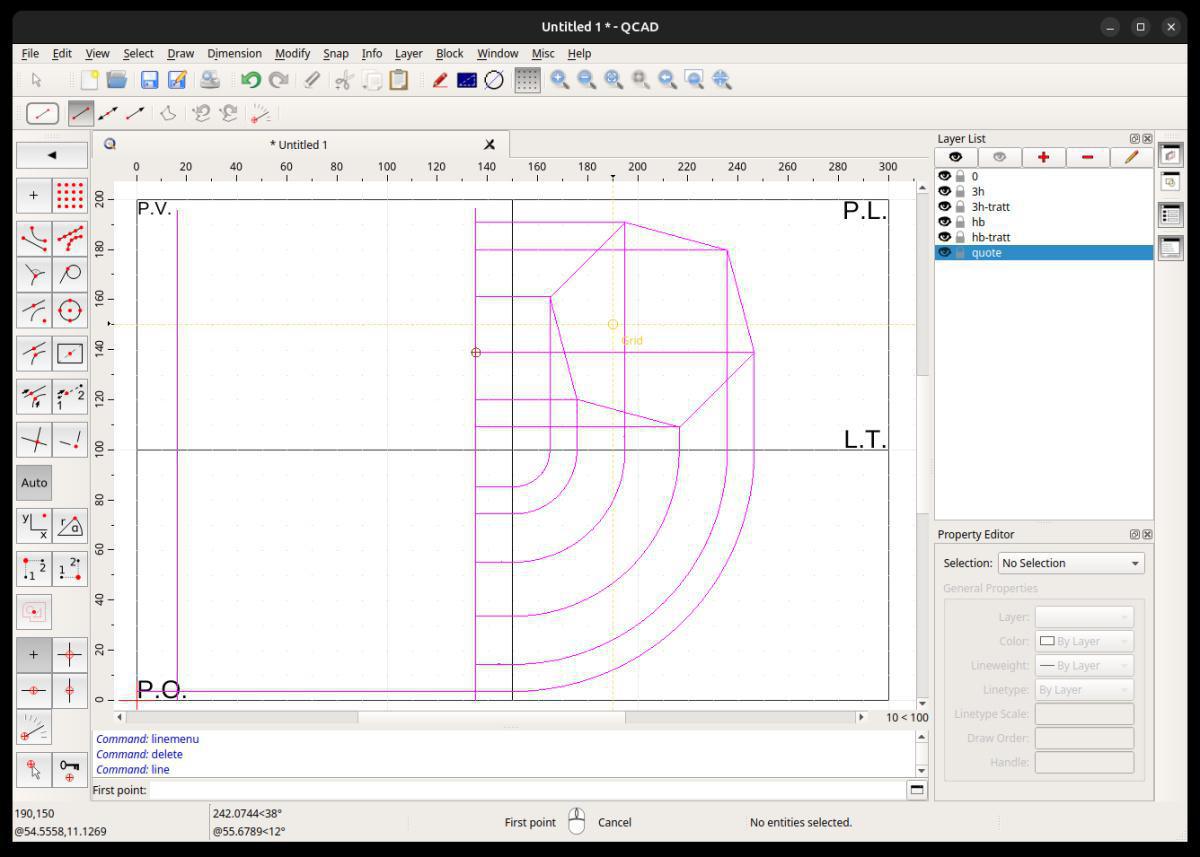
Task: Click the Zoom In magnifier icon
Action: click(560, 80)
